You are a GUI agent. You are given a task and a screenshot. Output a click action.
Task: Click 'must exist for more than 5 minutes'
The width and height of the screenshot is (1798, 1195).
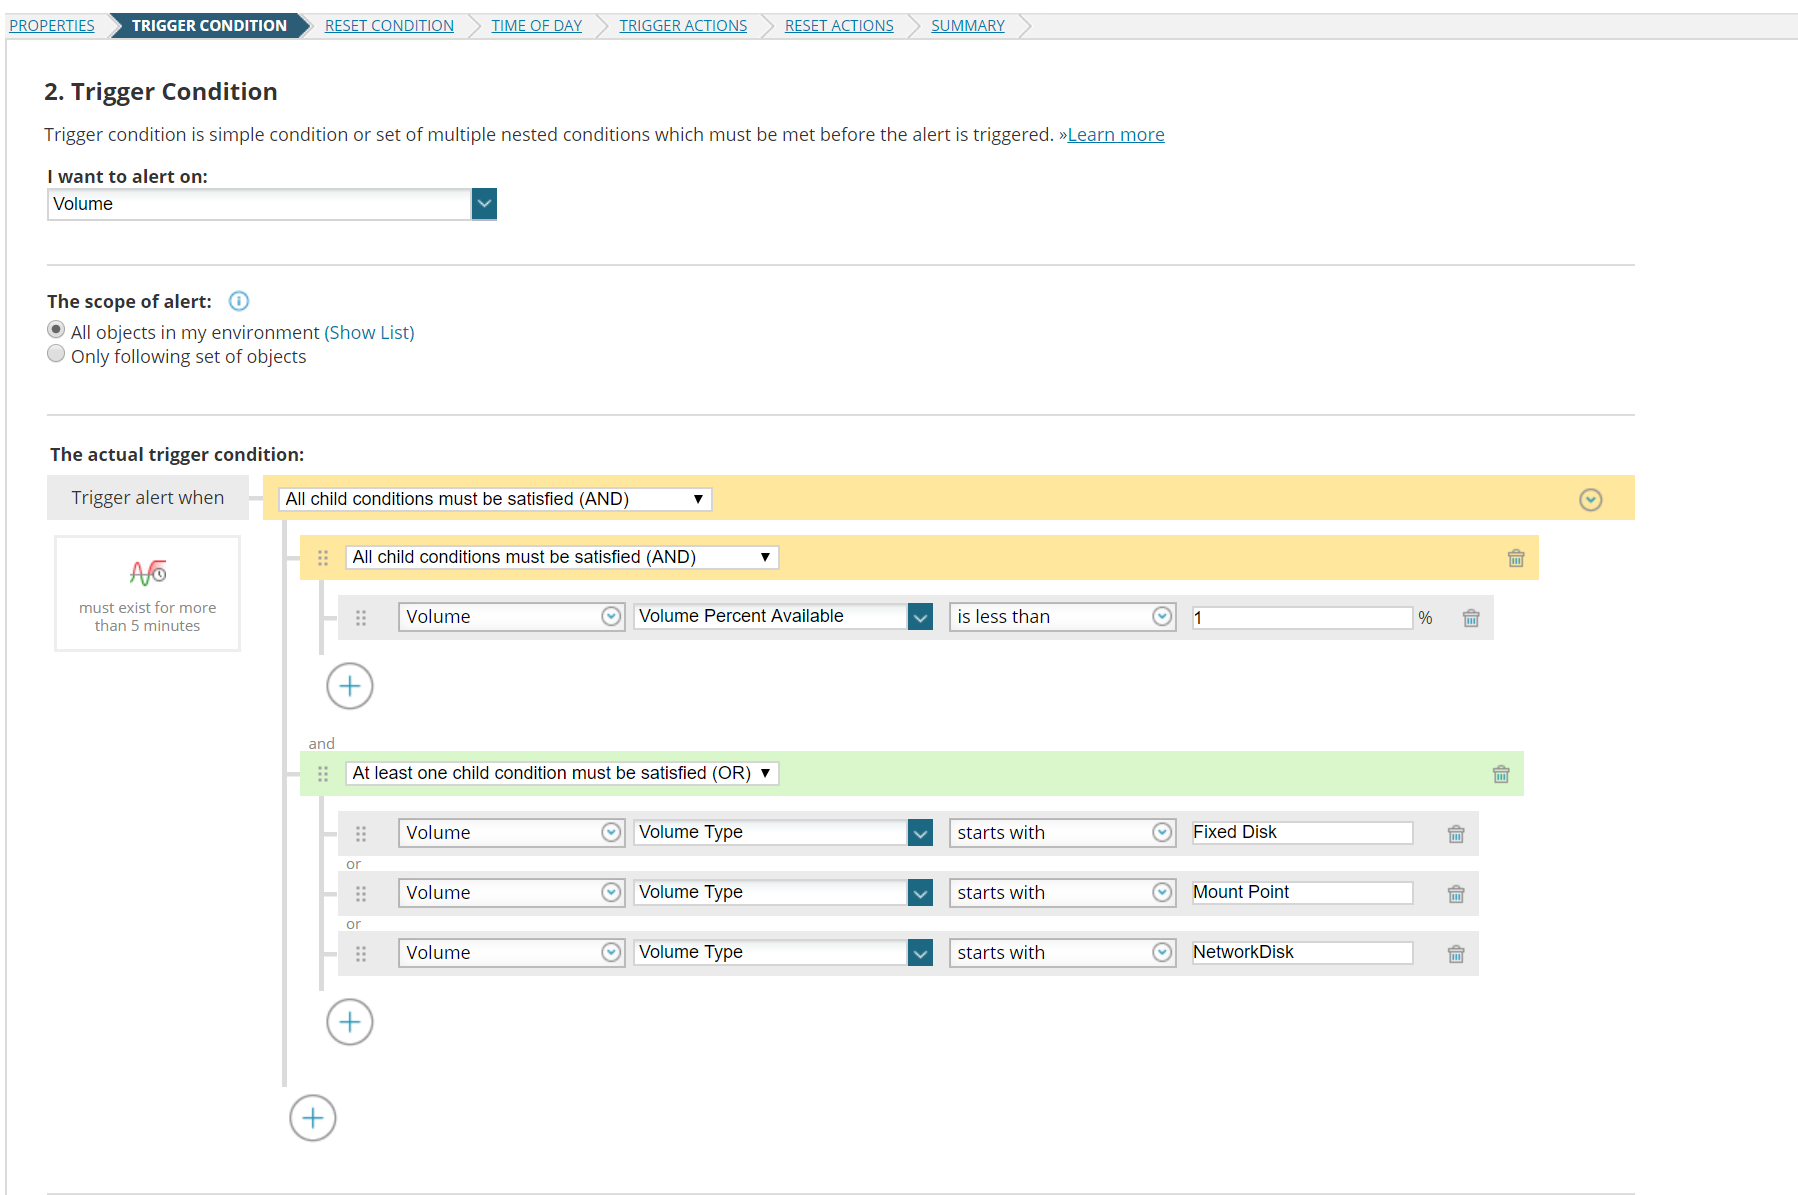(x=148, y=617)
